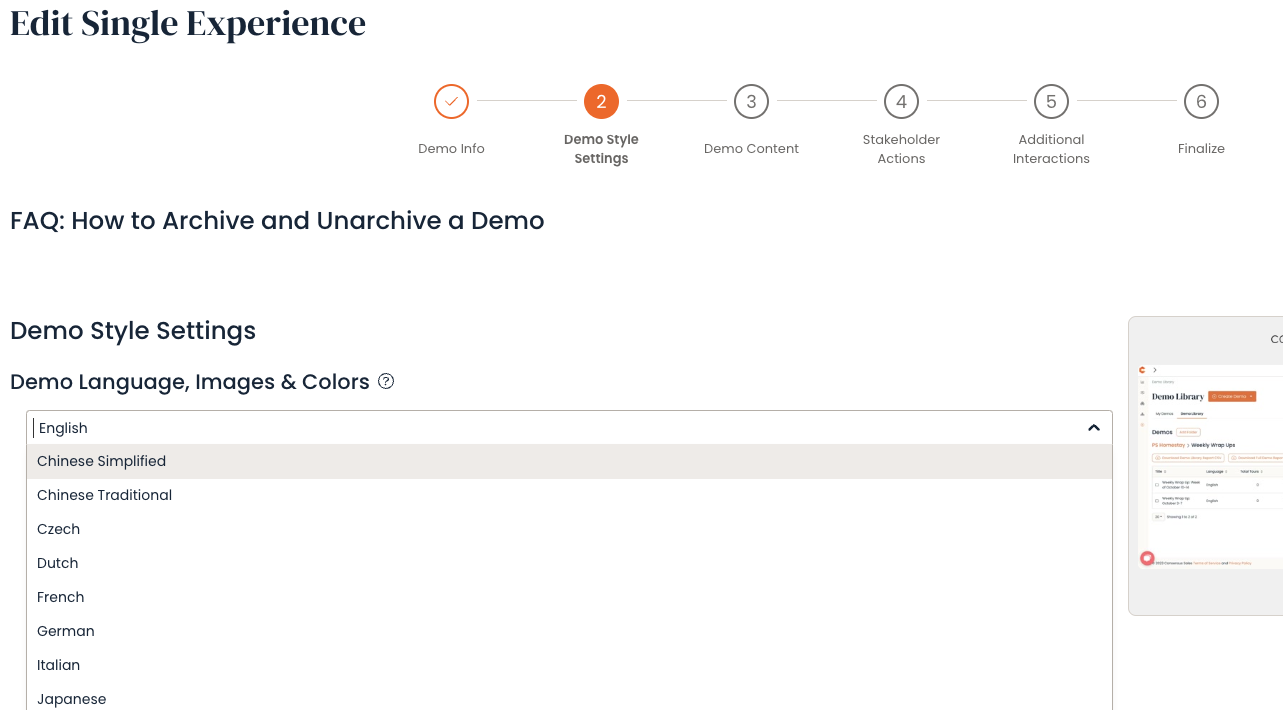Pick Italian from the language options
The width and height of the screenshot is (1283, 710).
[x=569, y=665]
